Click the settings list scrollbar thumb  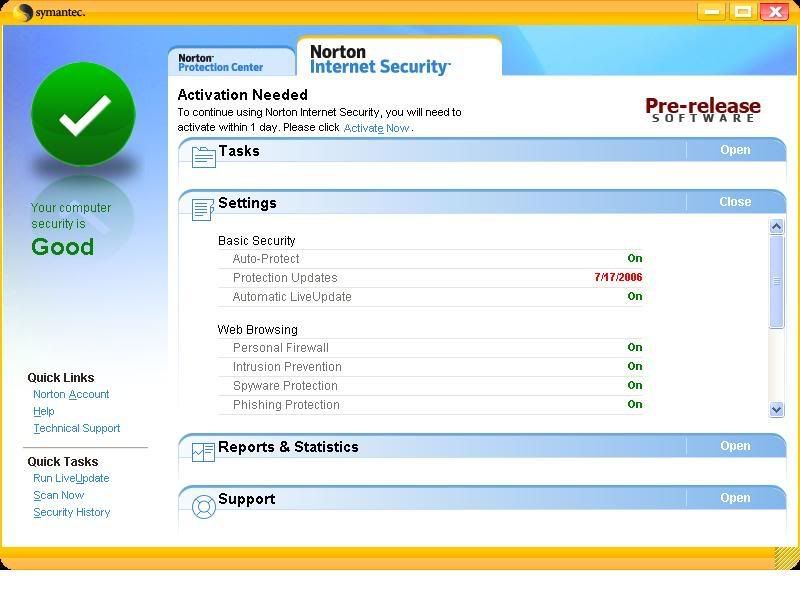click(777, 282)
